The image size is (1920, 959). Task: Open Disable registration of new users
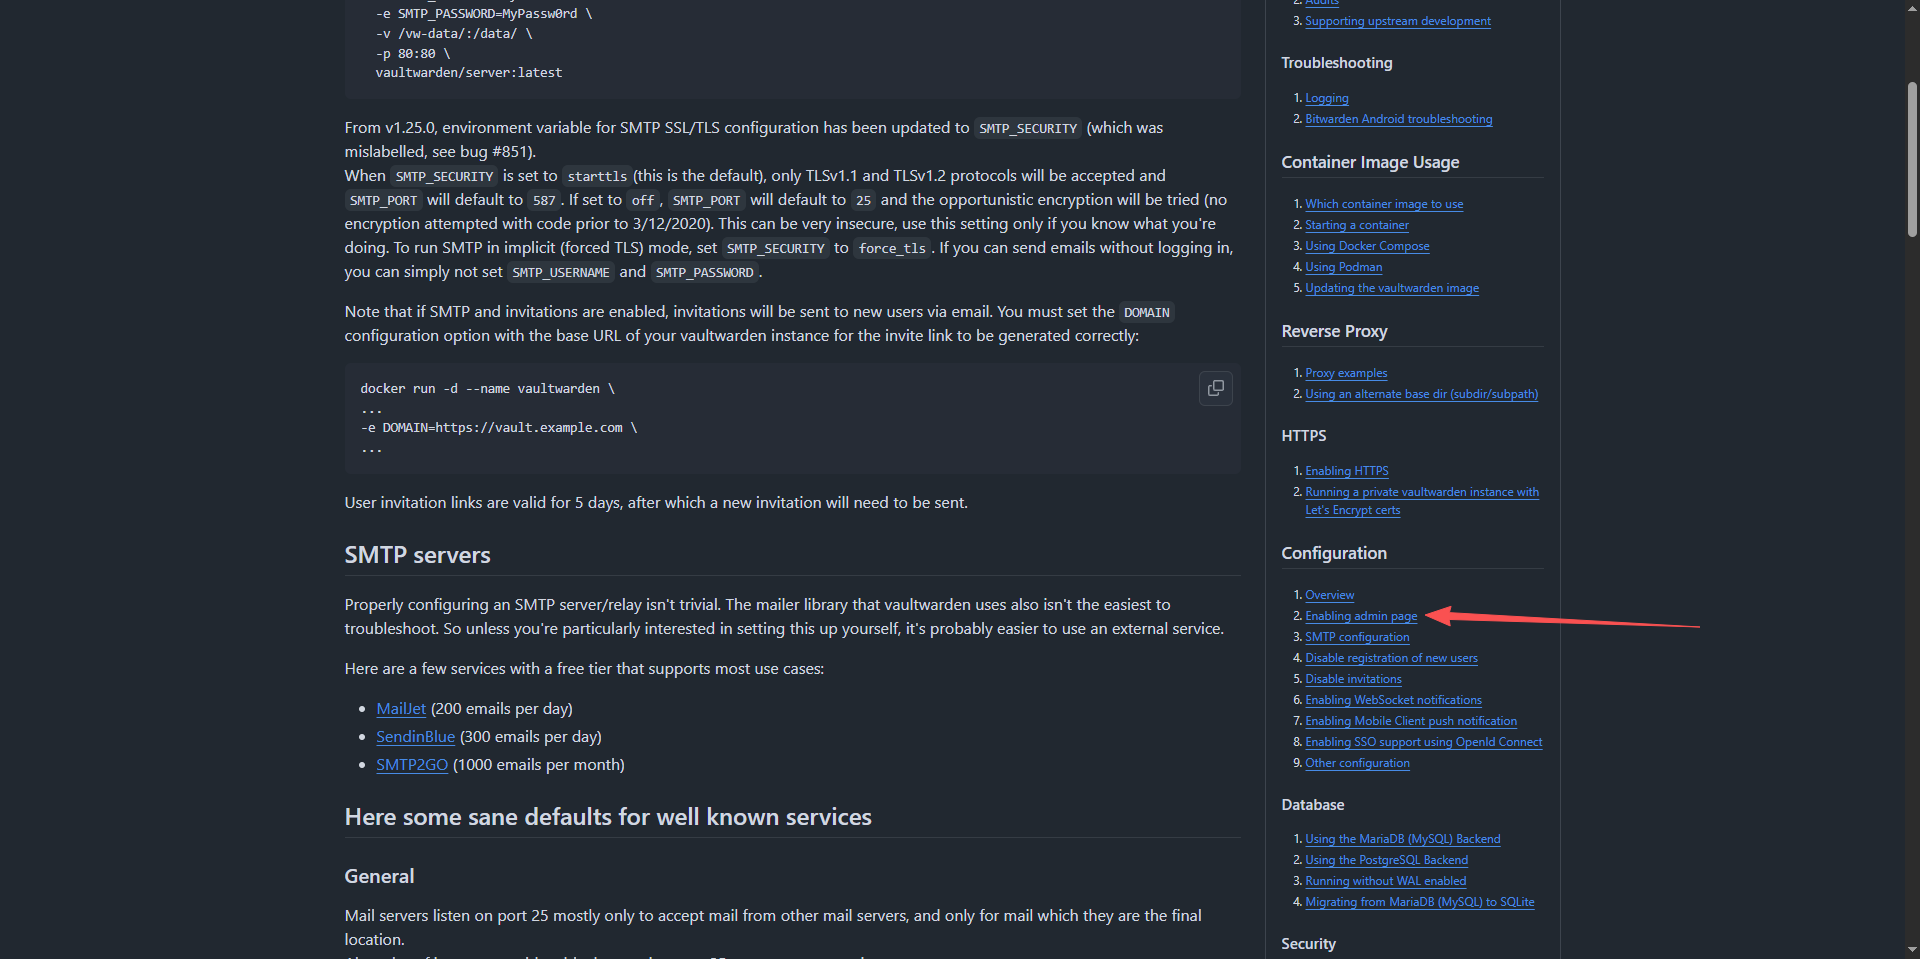click(1390, 658)
